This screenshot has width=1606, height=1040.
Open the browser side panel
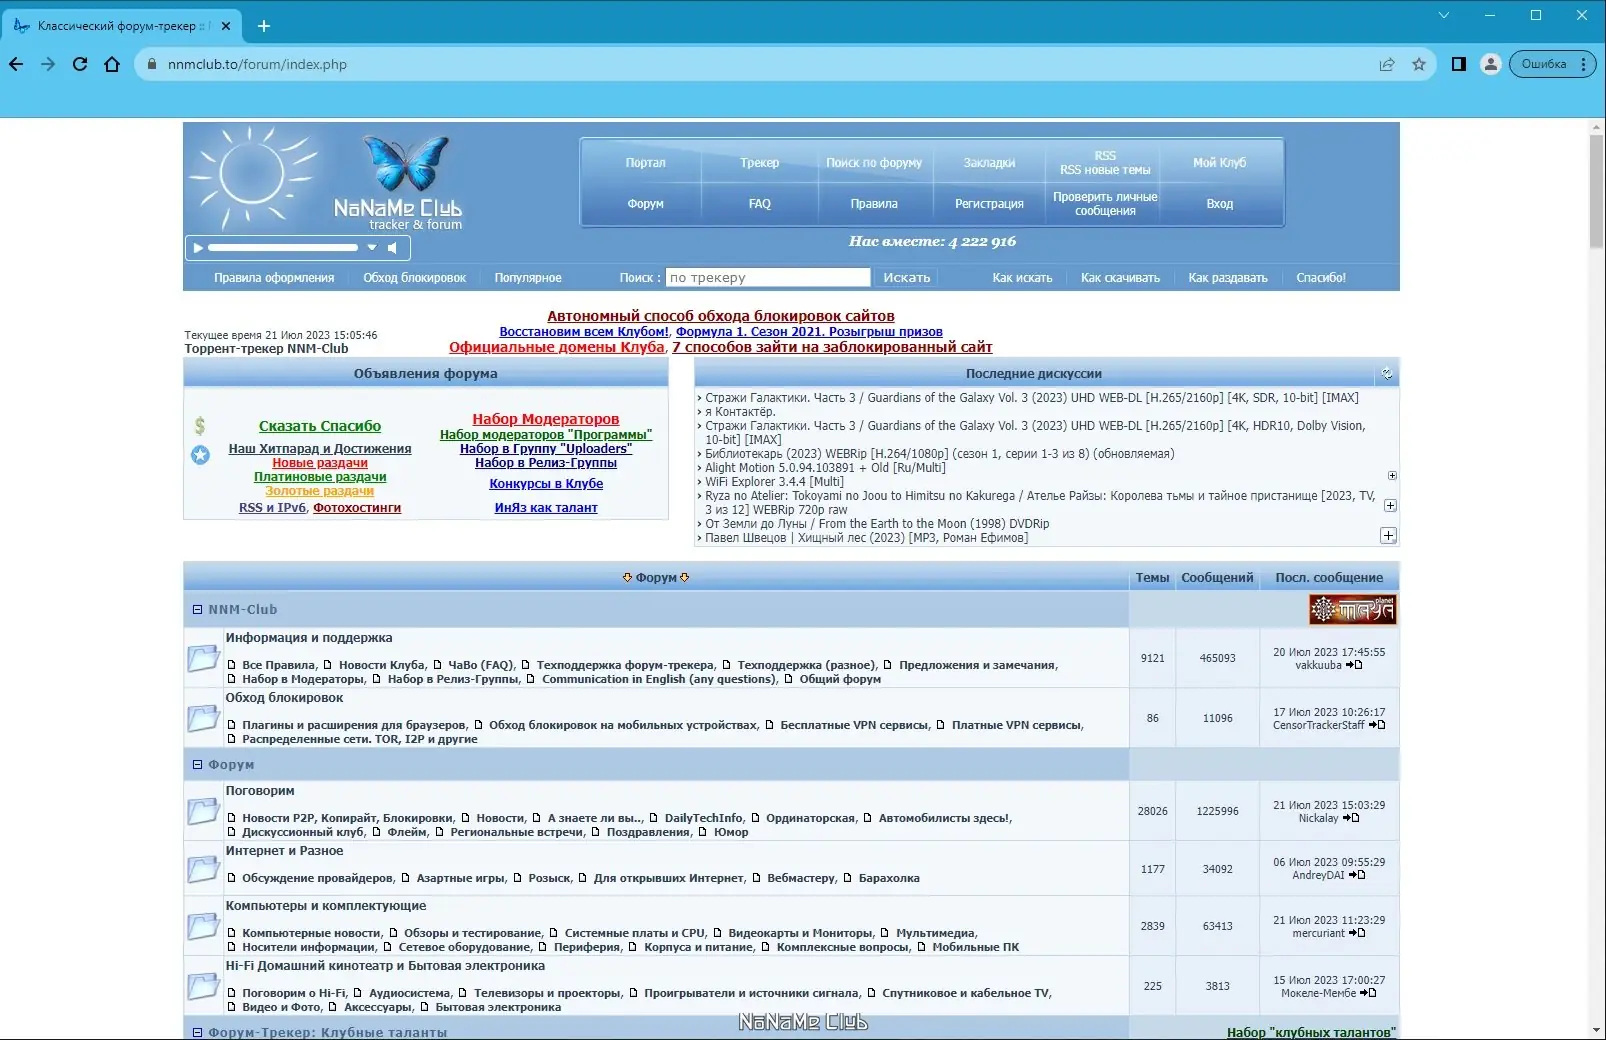pos(1459,64)
